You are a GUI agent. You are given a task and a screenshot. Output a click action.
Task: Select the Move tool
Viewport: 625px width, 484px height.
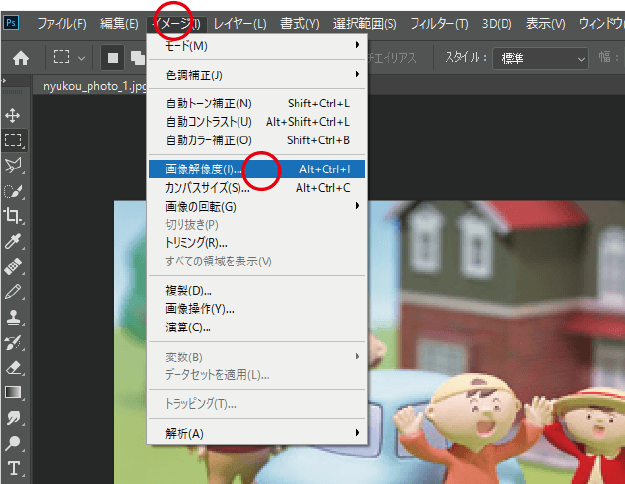pos(13,115)
